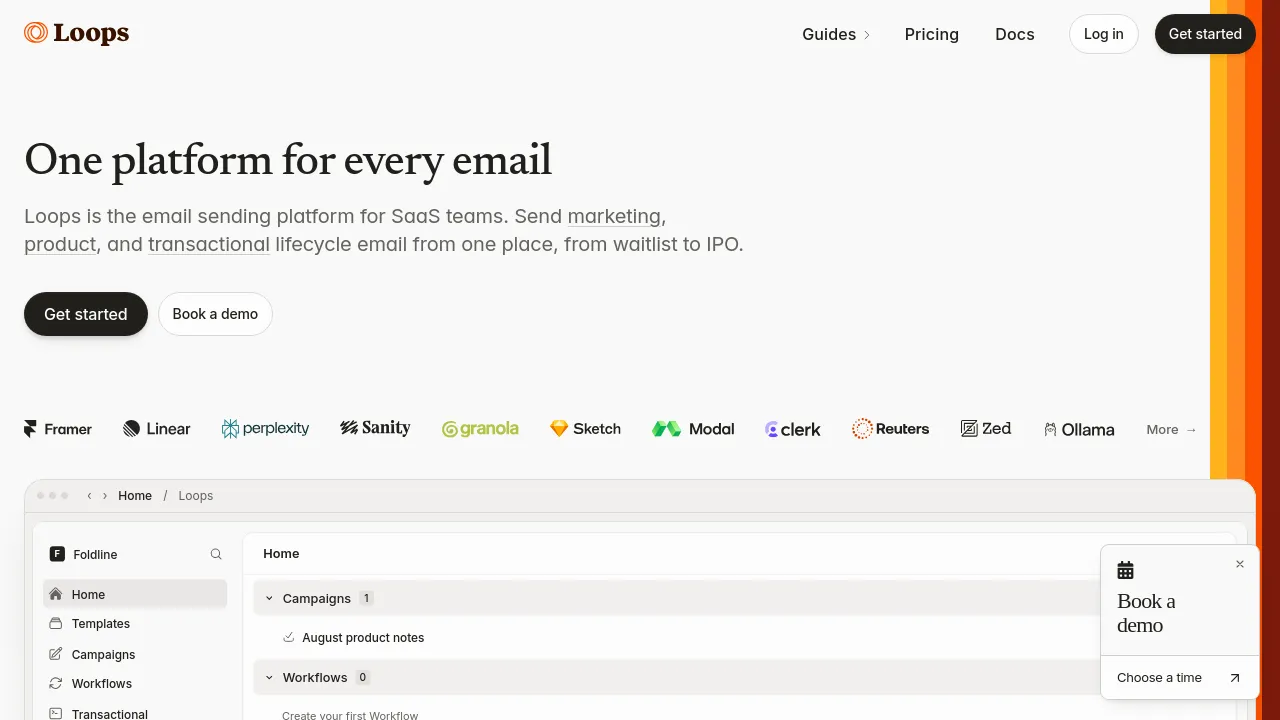Click the forward chevron in the app preview breadcrumb
Image resolution: width=1280 pixels, height=720 pixels.
(105, 496)
